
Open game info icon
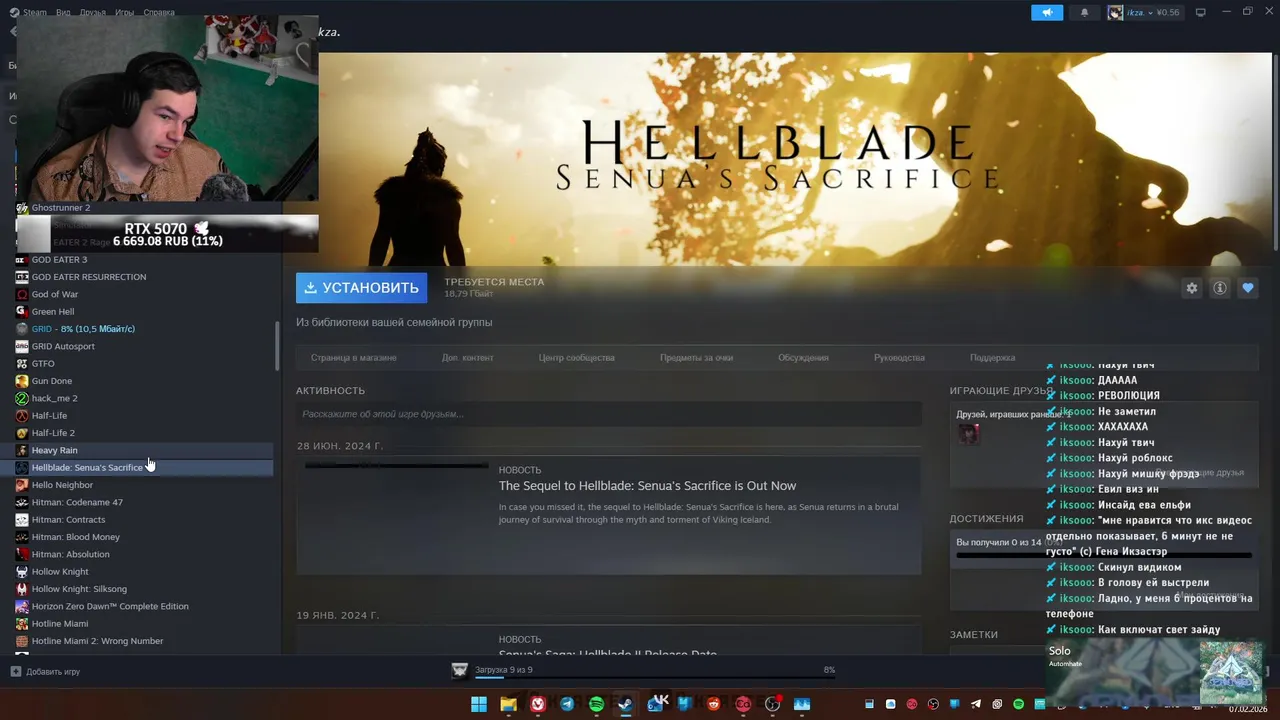click(x=1220, y=288)
